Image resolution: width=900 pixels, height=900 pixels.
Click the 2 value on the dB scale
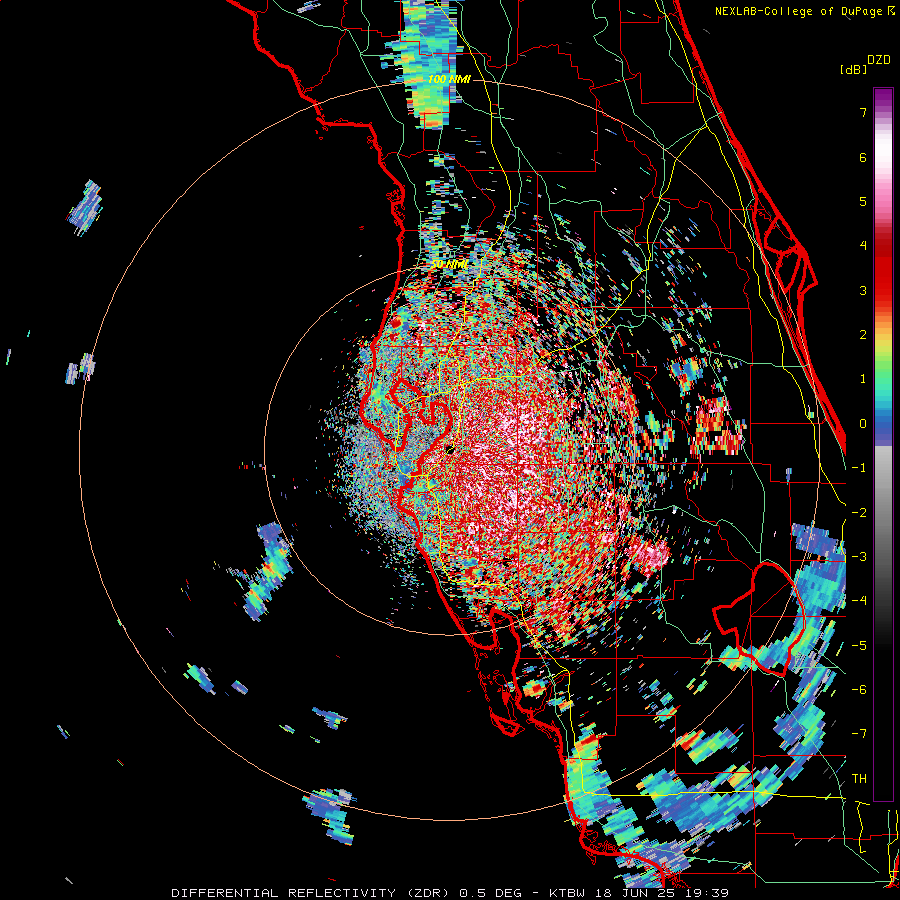tap(863, 335)
